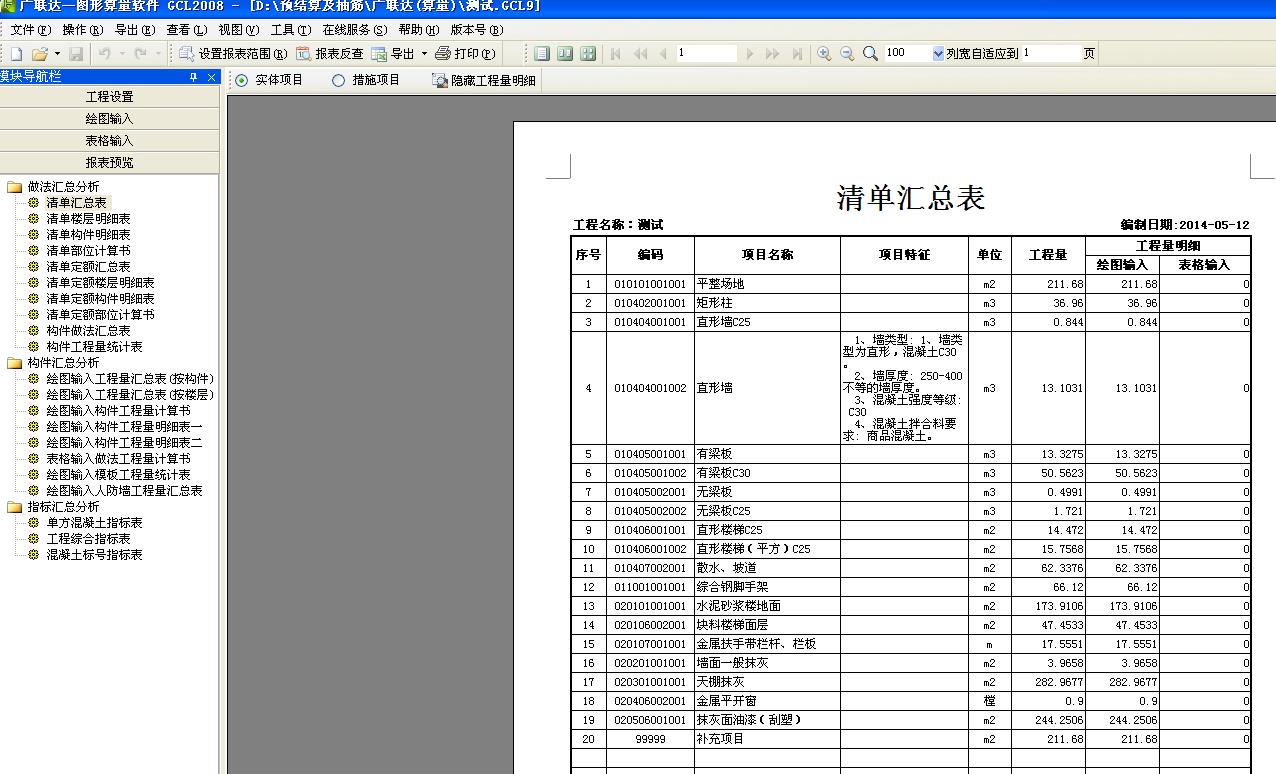Click the page number input field

pyautogui.click(x=706, y=53)
